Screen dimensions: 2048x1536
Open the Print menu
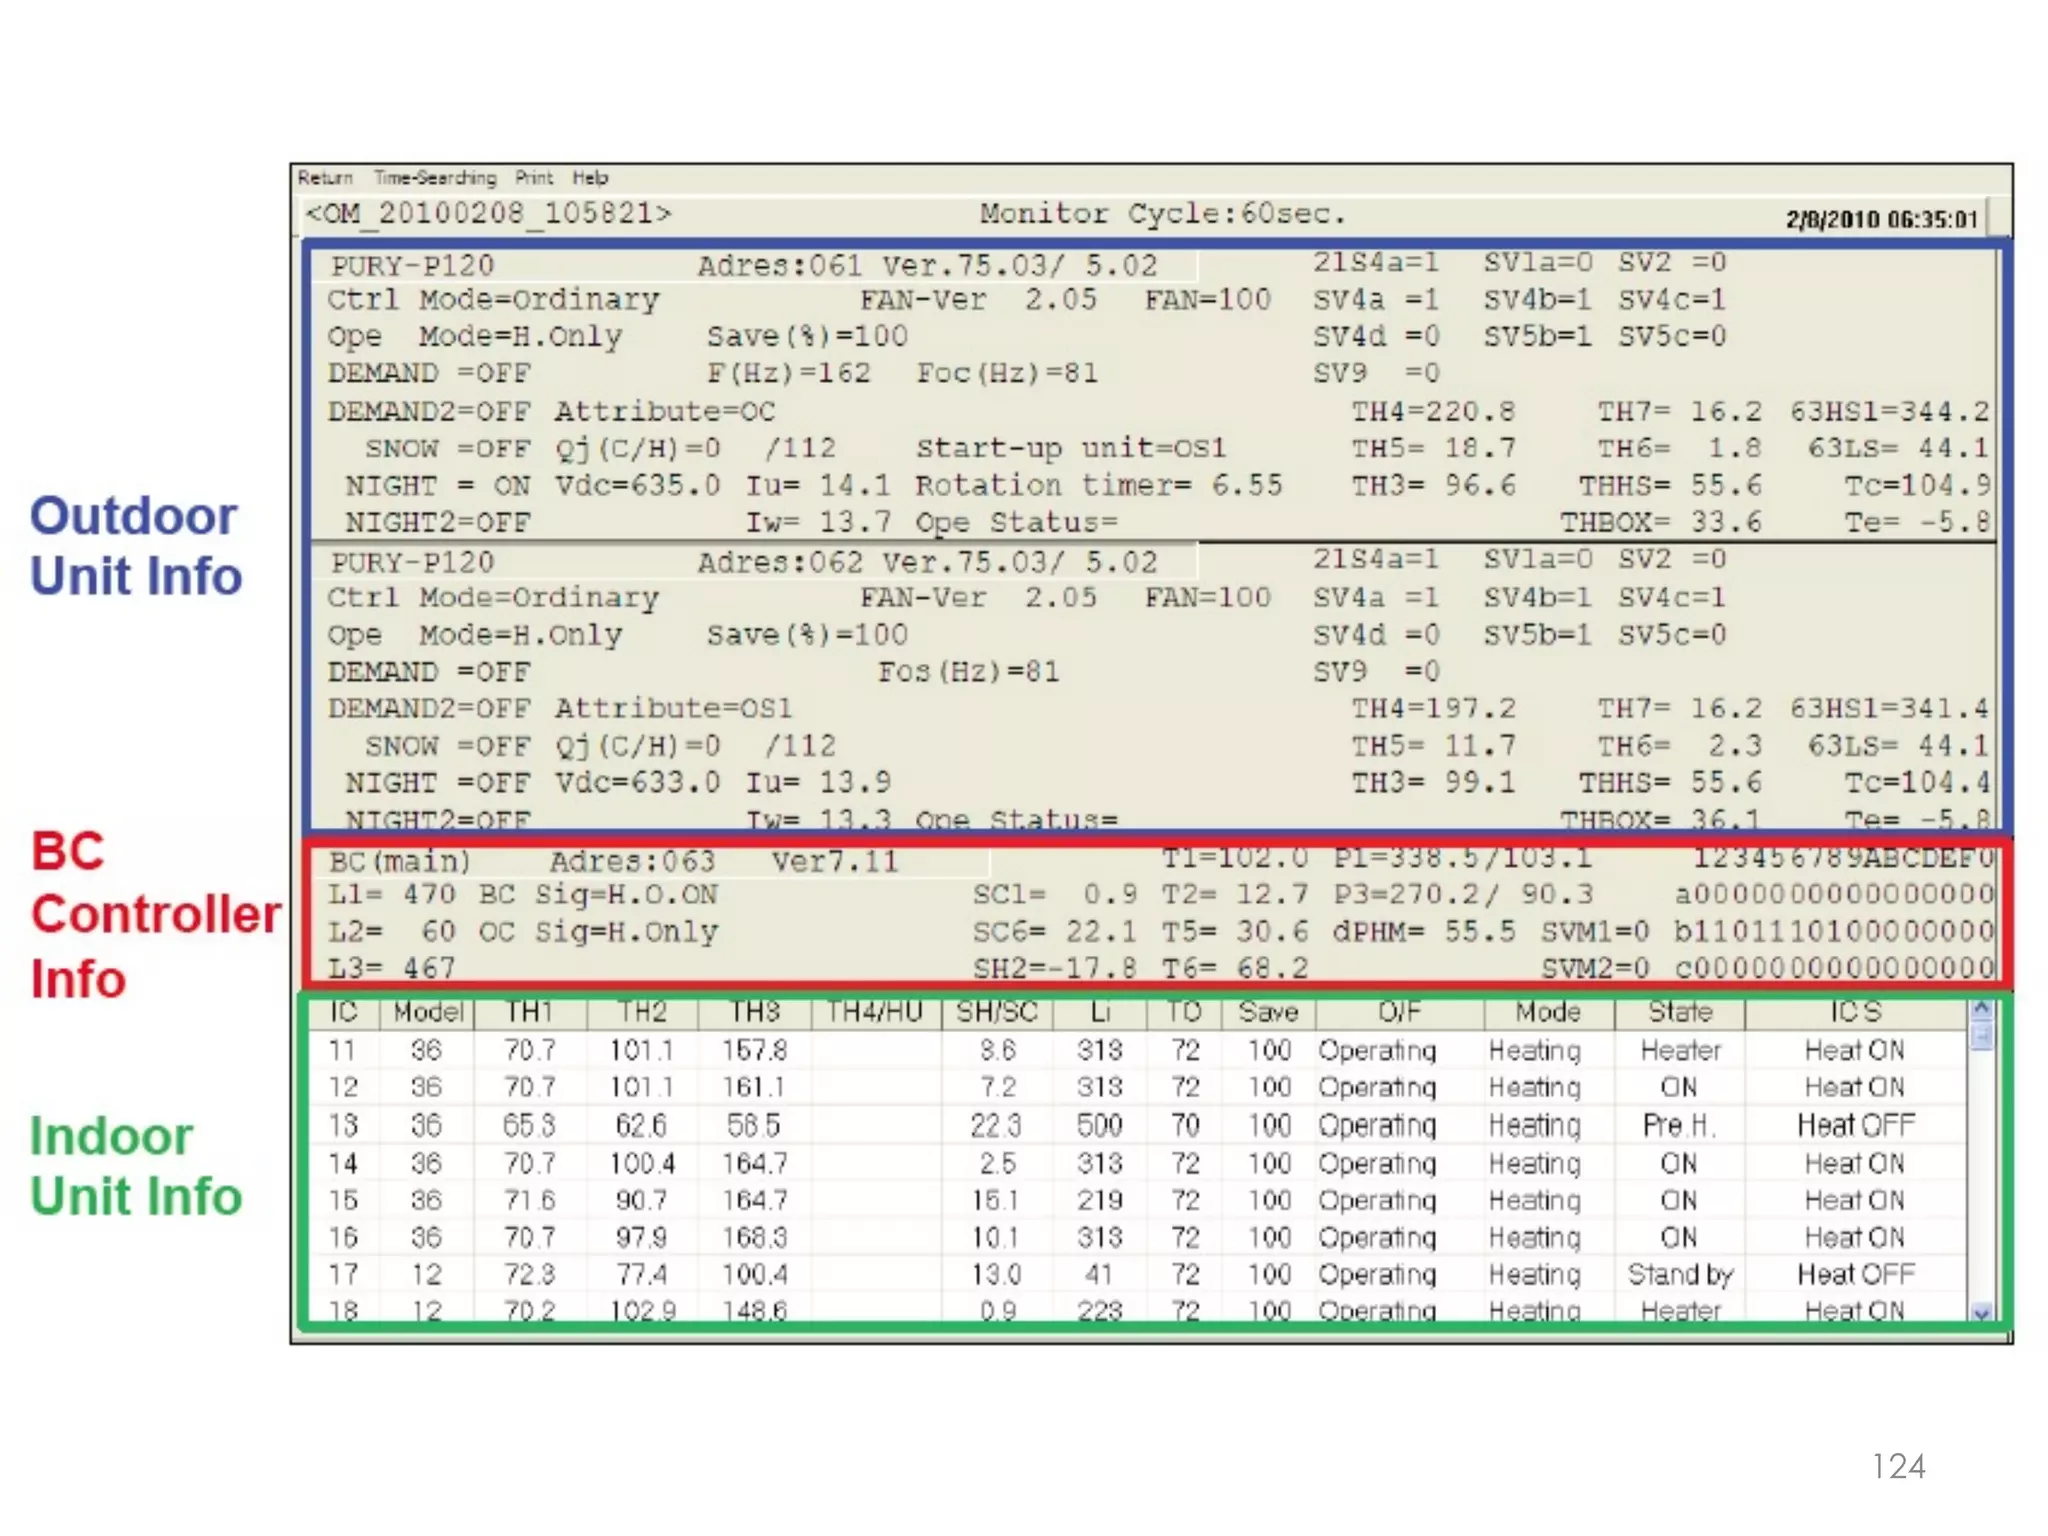click(534, 178)
